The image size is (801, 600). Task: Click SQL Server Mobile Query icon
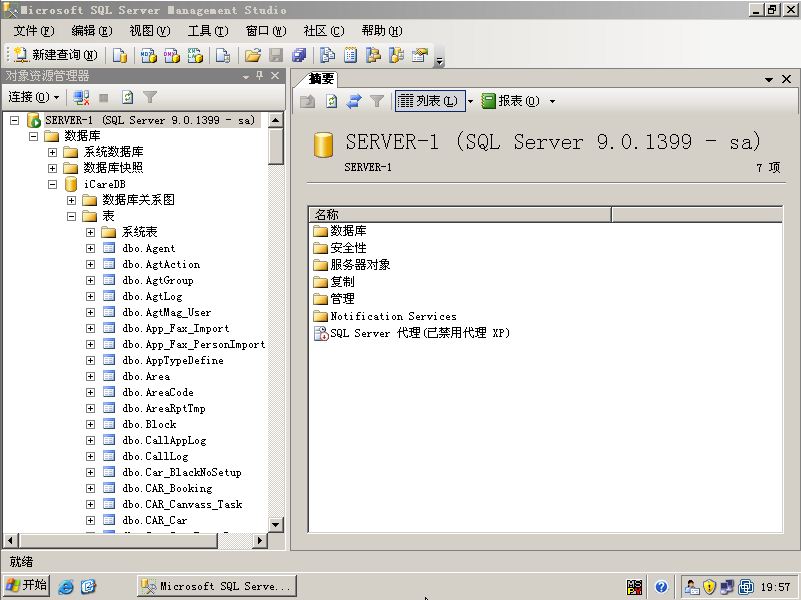(x=223, y=55)
